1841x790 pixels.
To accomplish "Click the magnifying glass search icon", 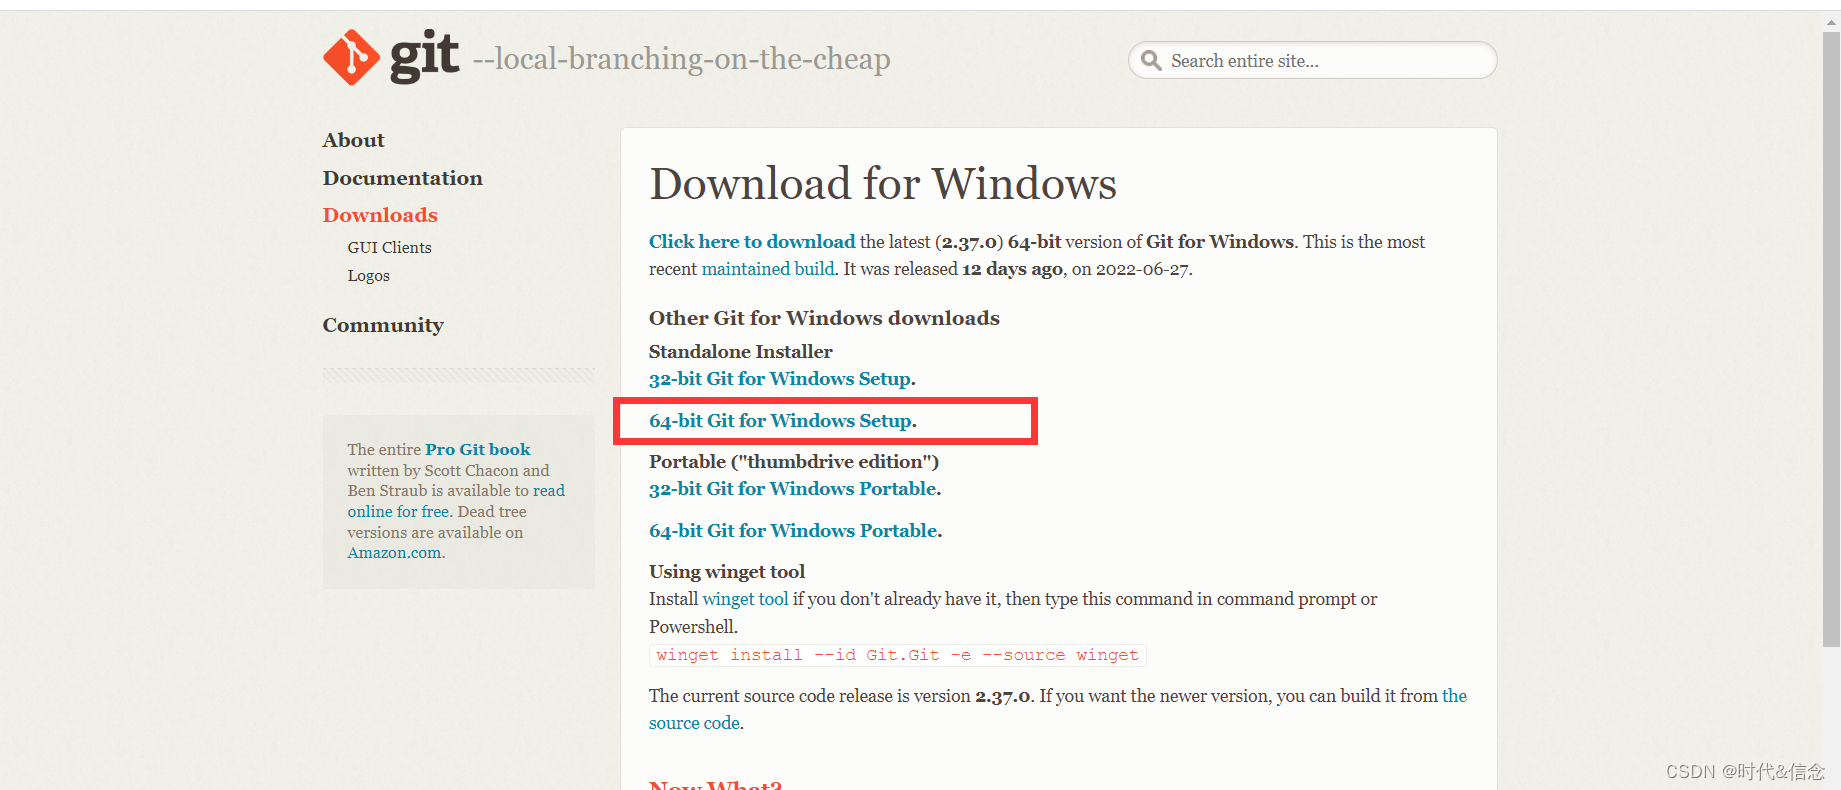I will 1151,61.
